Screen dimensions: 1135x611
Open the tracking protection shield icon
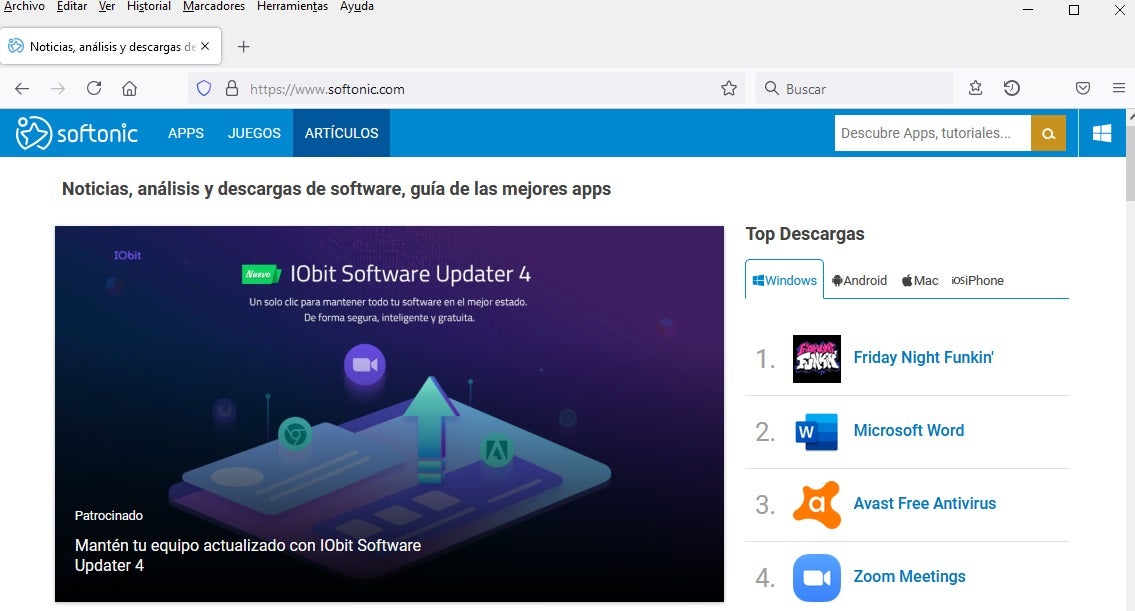(x=204, y=88)
